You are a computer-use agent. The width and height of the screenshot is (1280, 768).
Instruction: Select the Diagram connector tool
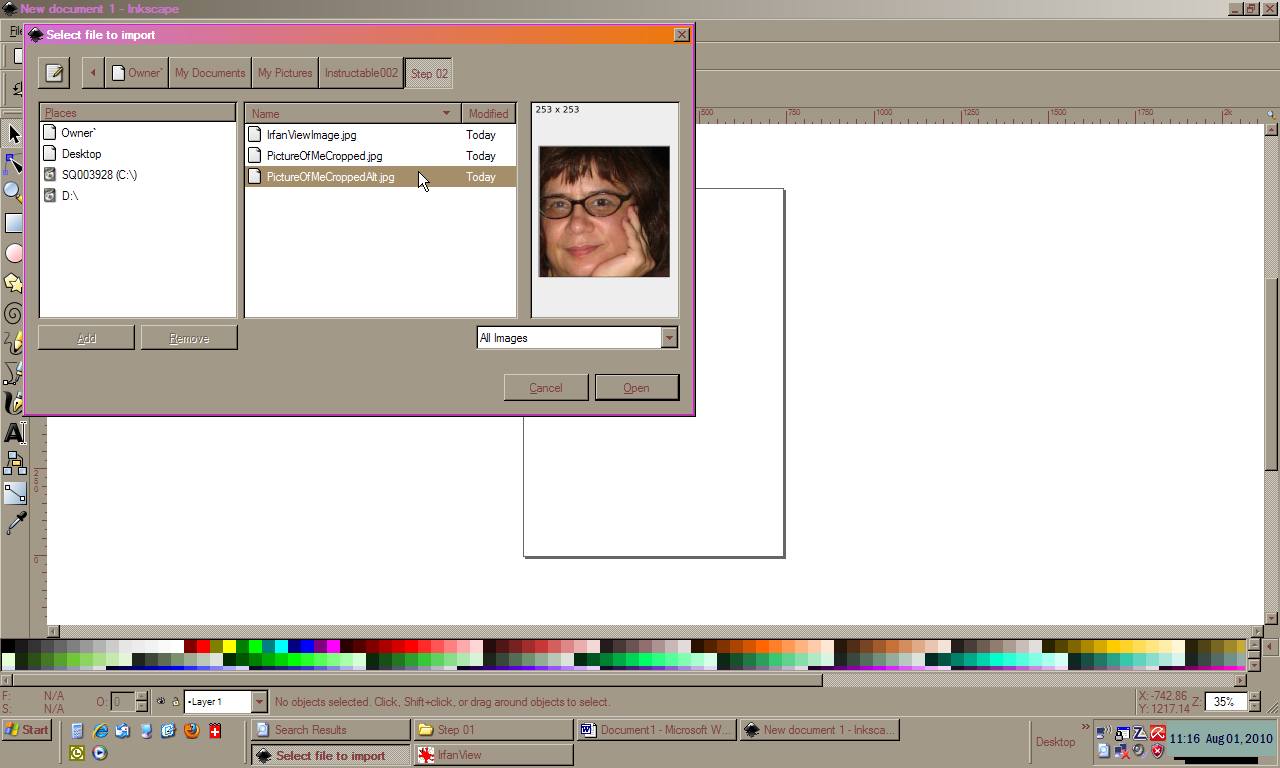point(14,463)
